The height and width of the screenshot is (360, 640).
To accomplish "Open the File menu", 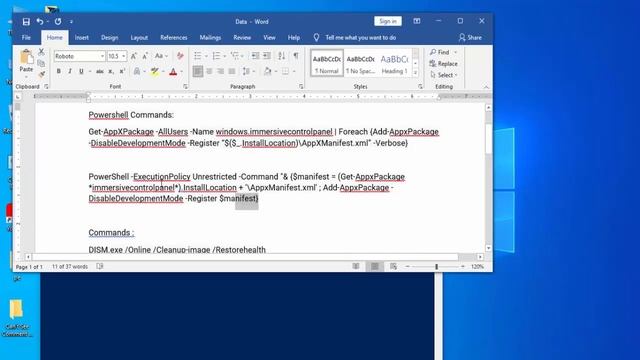I will [x=27, y=38].
